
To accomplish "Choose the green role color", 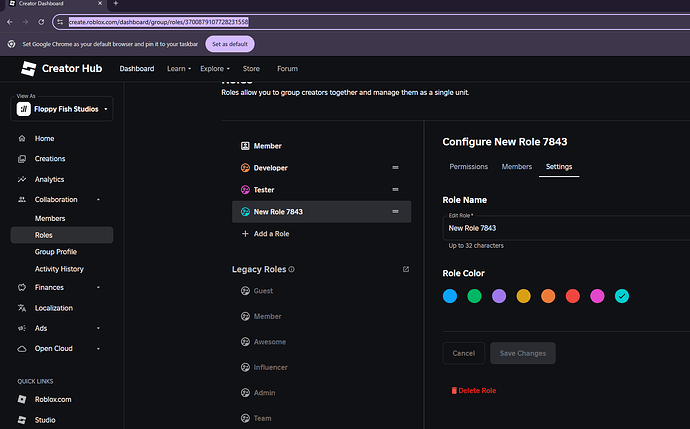I will coord(474,296).
